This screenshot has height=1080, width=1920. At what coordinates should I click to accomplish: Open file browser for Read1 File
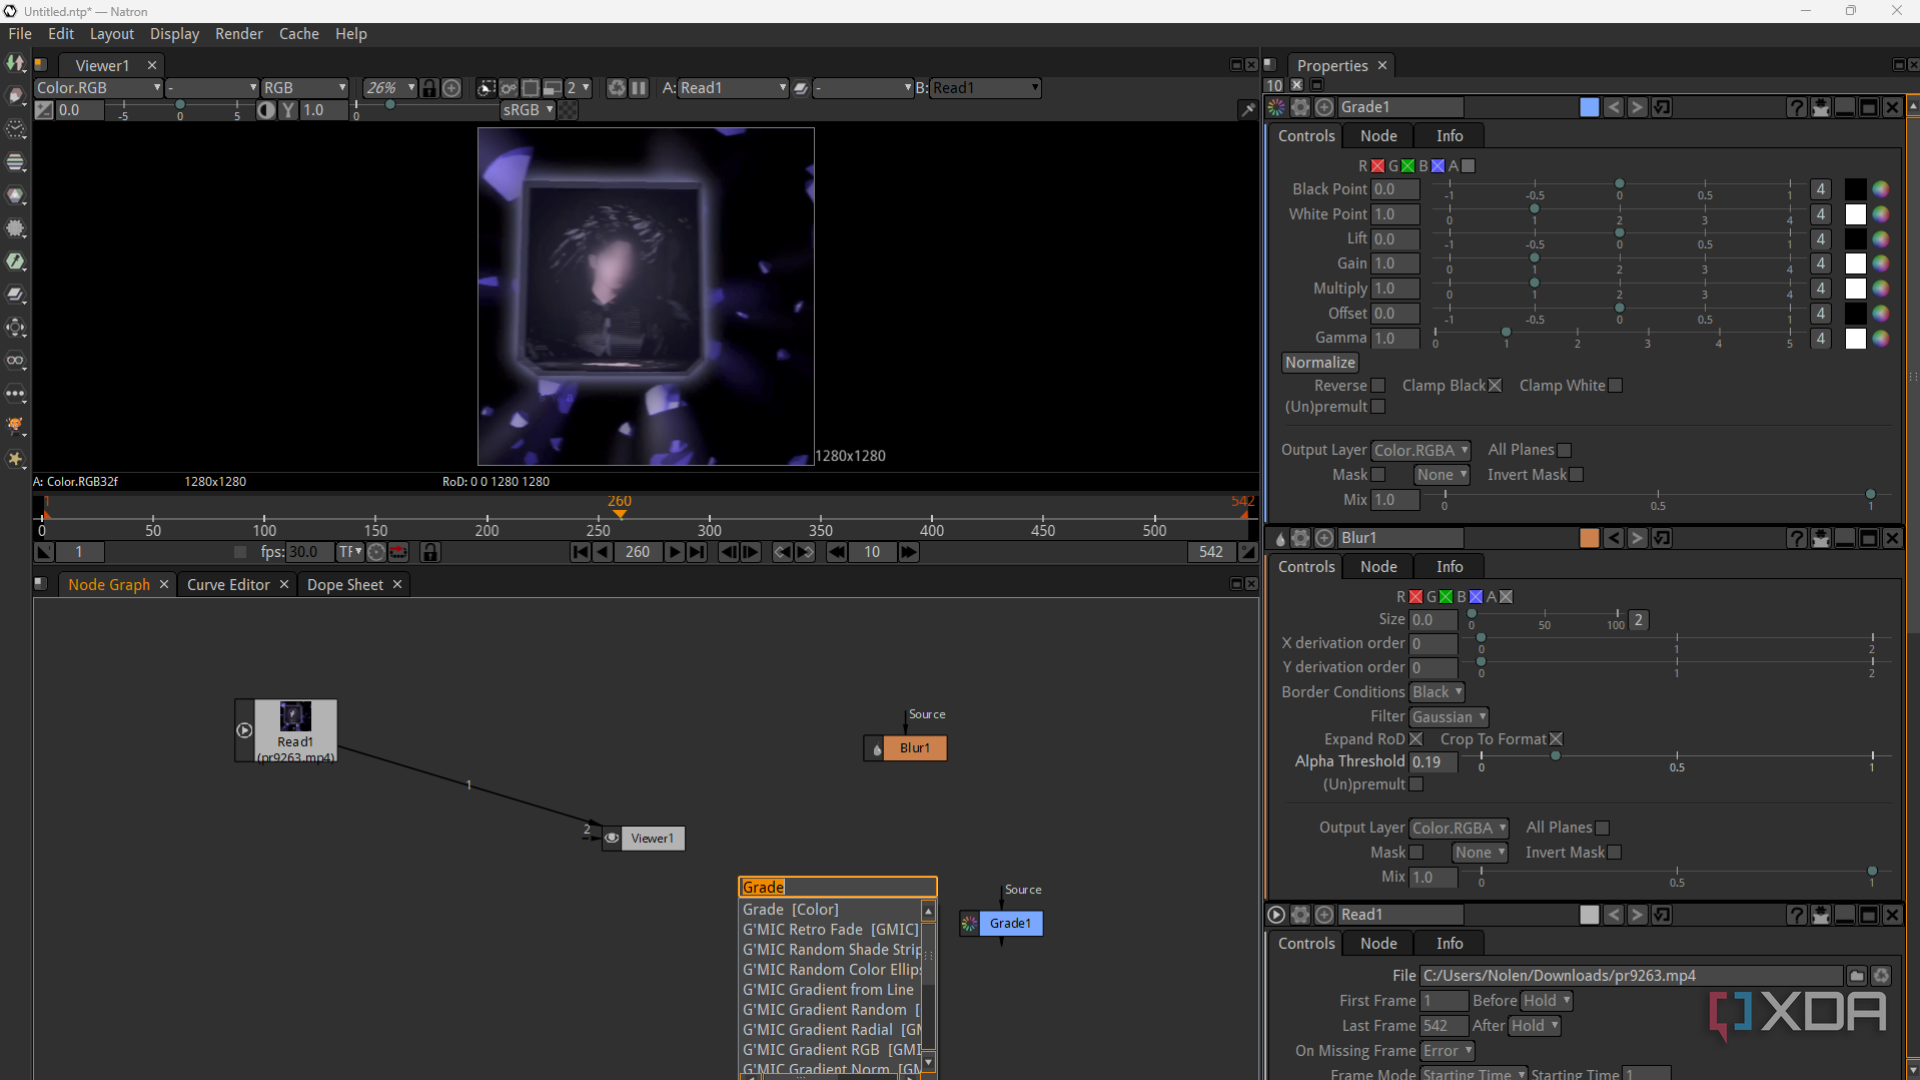click(1857, 976)
